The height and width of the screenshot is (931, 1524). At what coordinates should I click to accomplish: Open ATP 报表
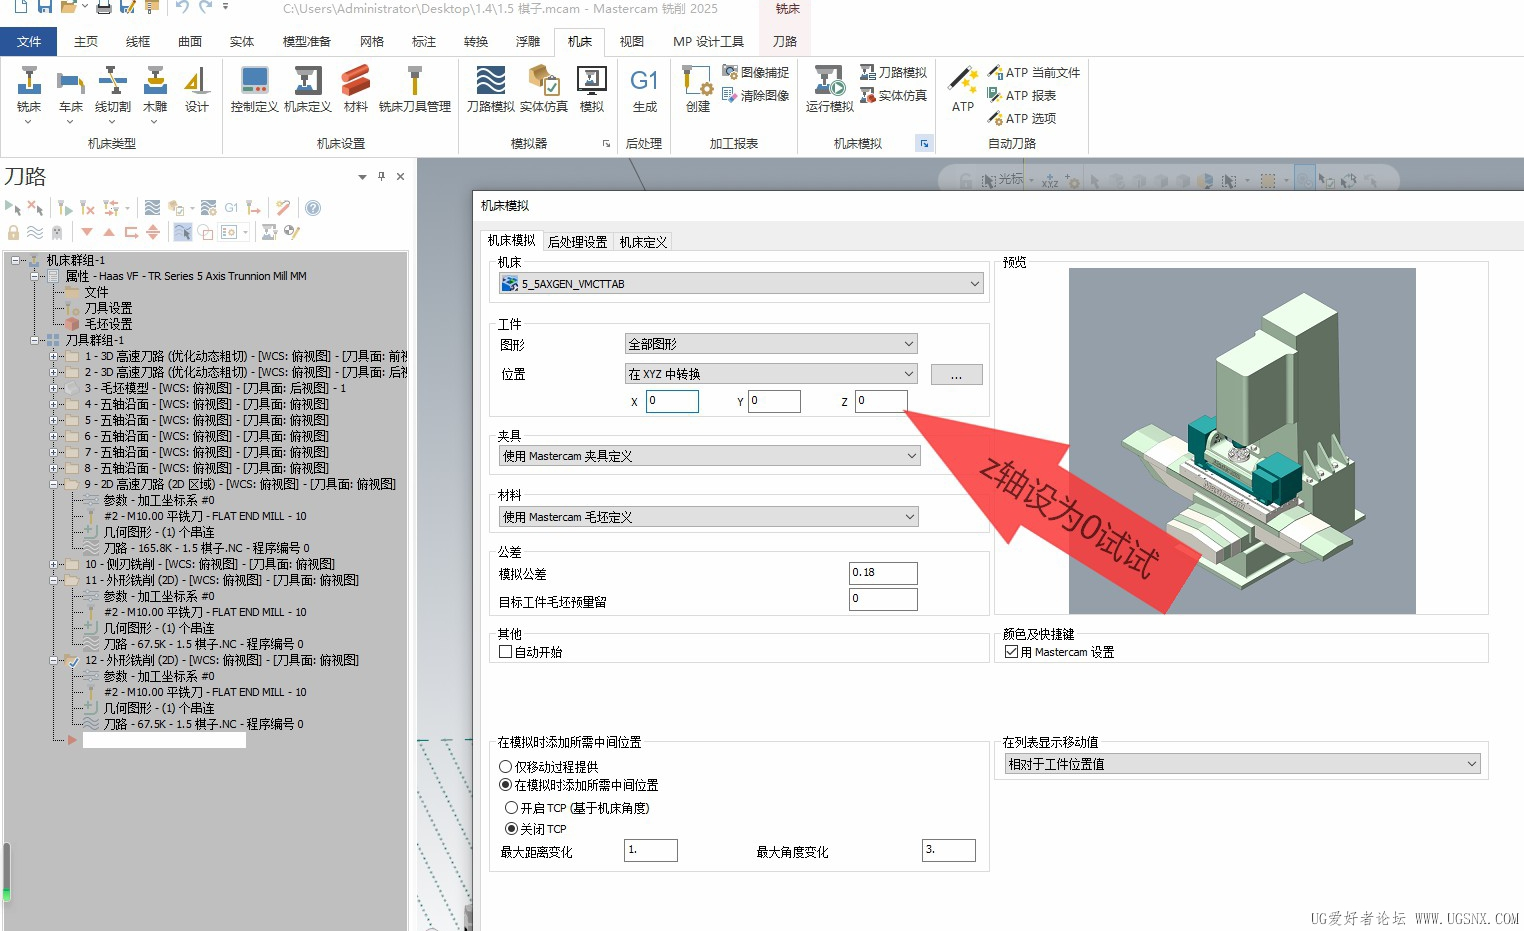tap(1022, 95)
